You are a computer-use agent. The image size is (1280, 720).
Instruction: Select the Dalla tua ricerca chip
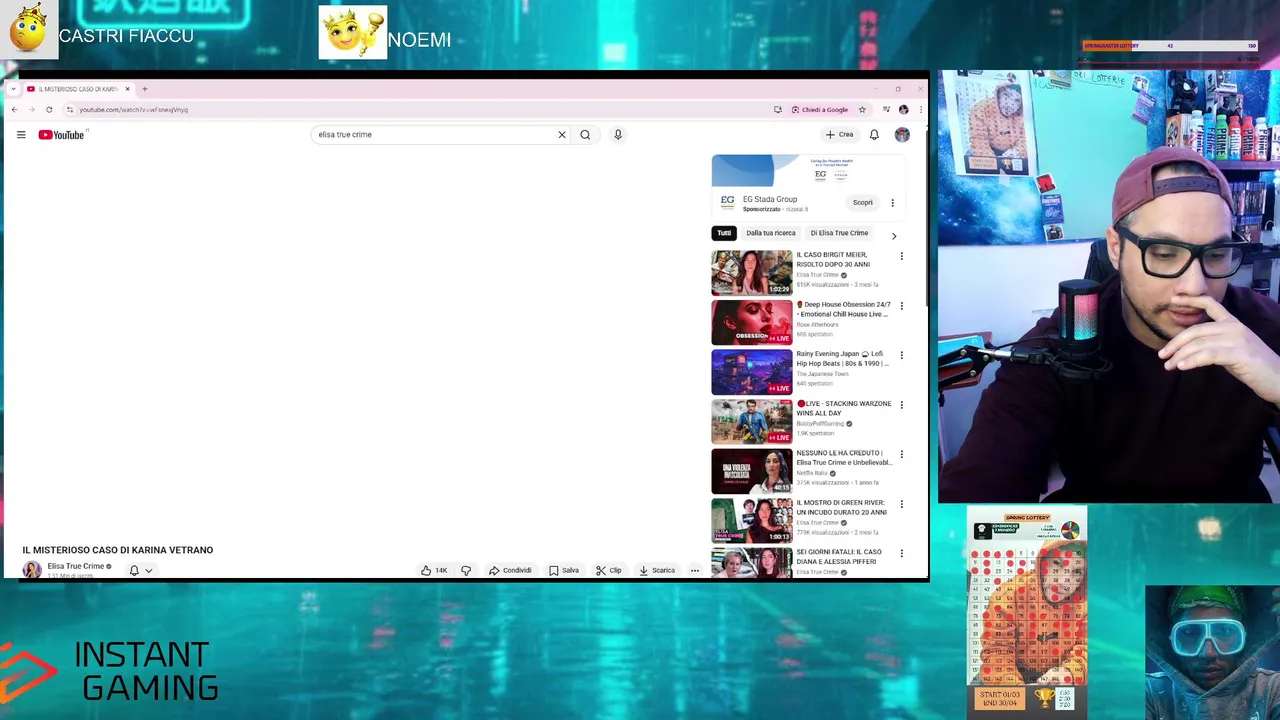point(771,233)
